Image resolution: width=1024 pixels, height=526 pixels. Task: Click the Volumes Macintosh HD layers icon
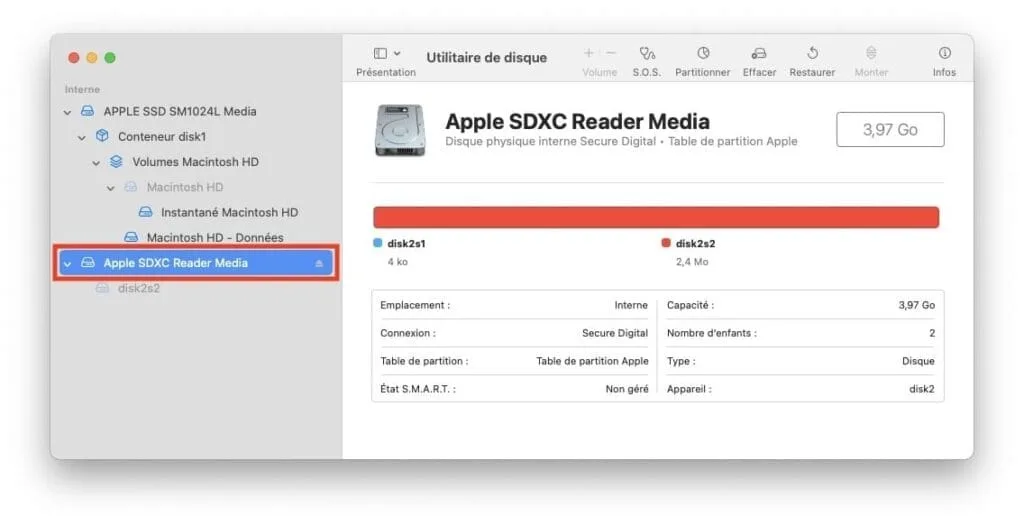(x=116, y=161)
